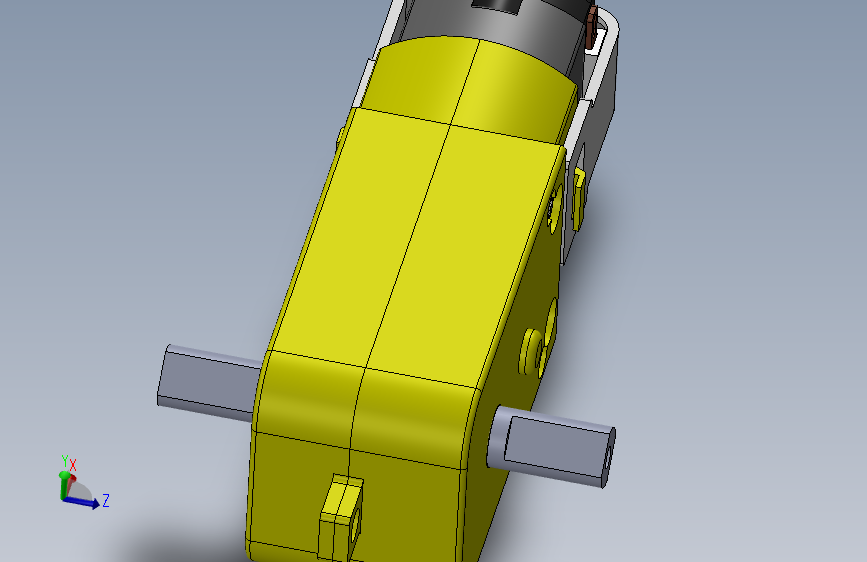This screenshot has height=562, width=867.
Task: Select the right gray output shaft with end hole
Action: 552,446
